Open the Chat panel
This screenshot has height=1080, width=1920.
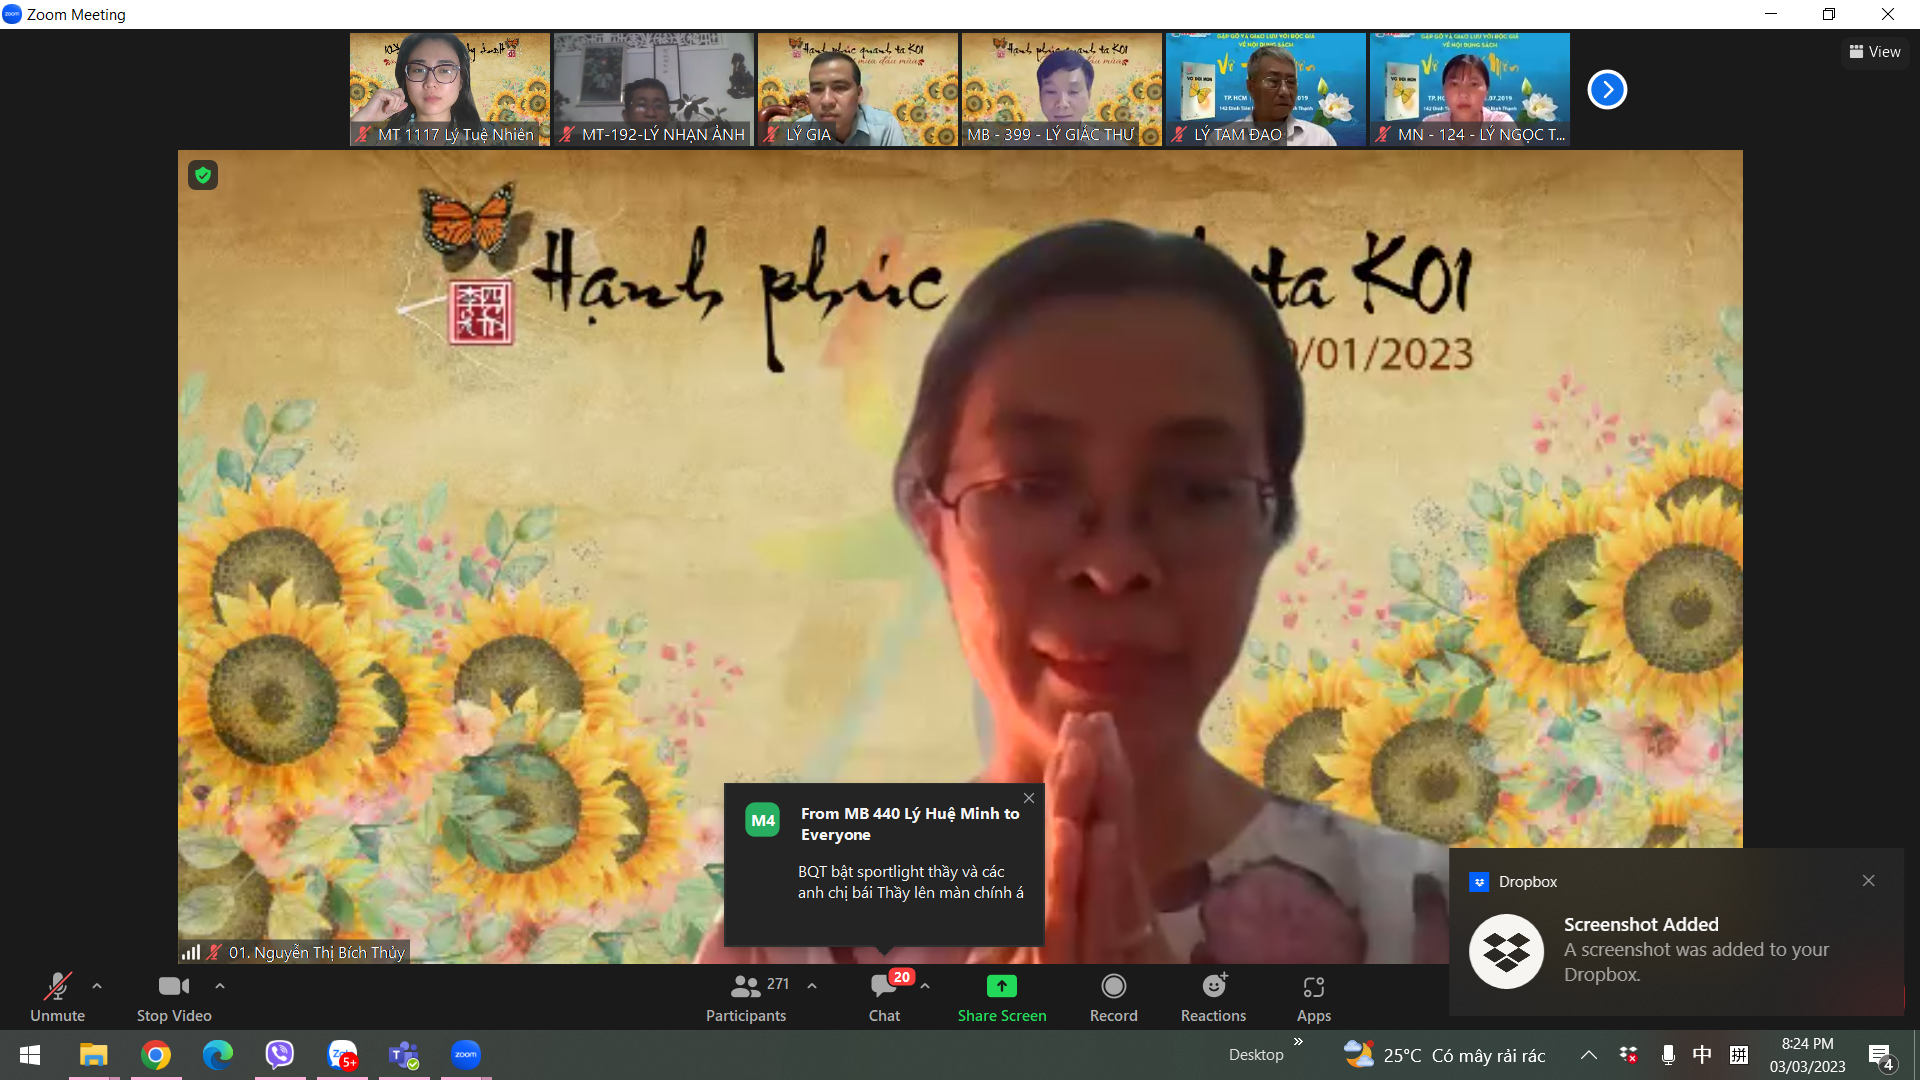(x=883, y=998)
